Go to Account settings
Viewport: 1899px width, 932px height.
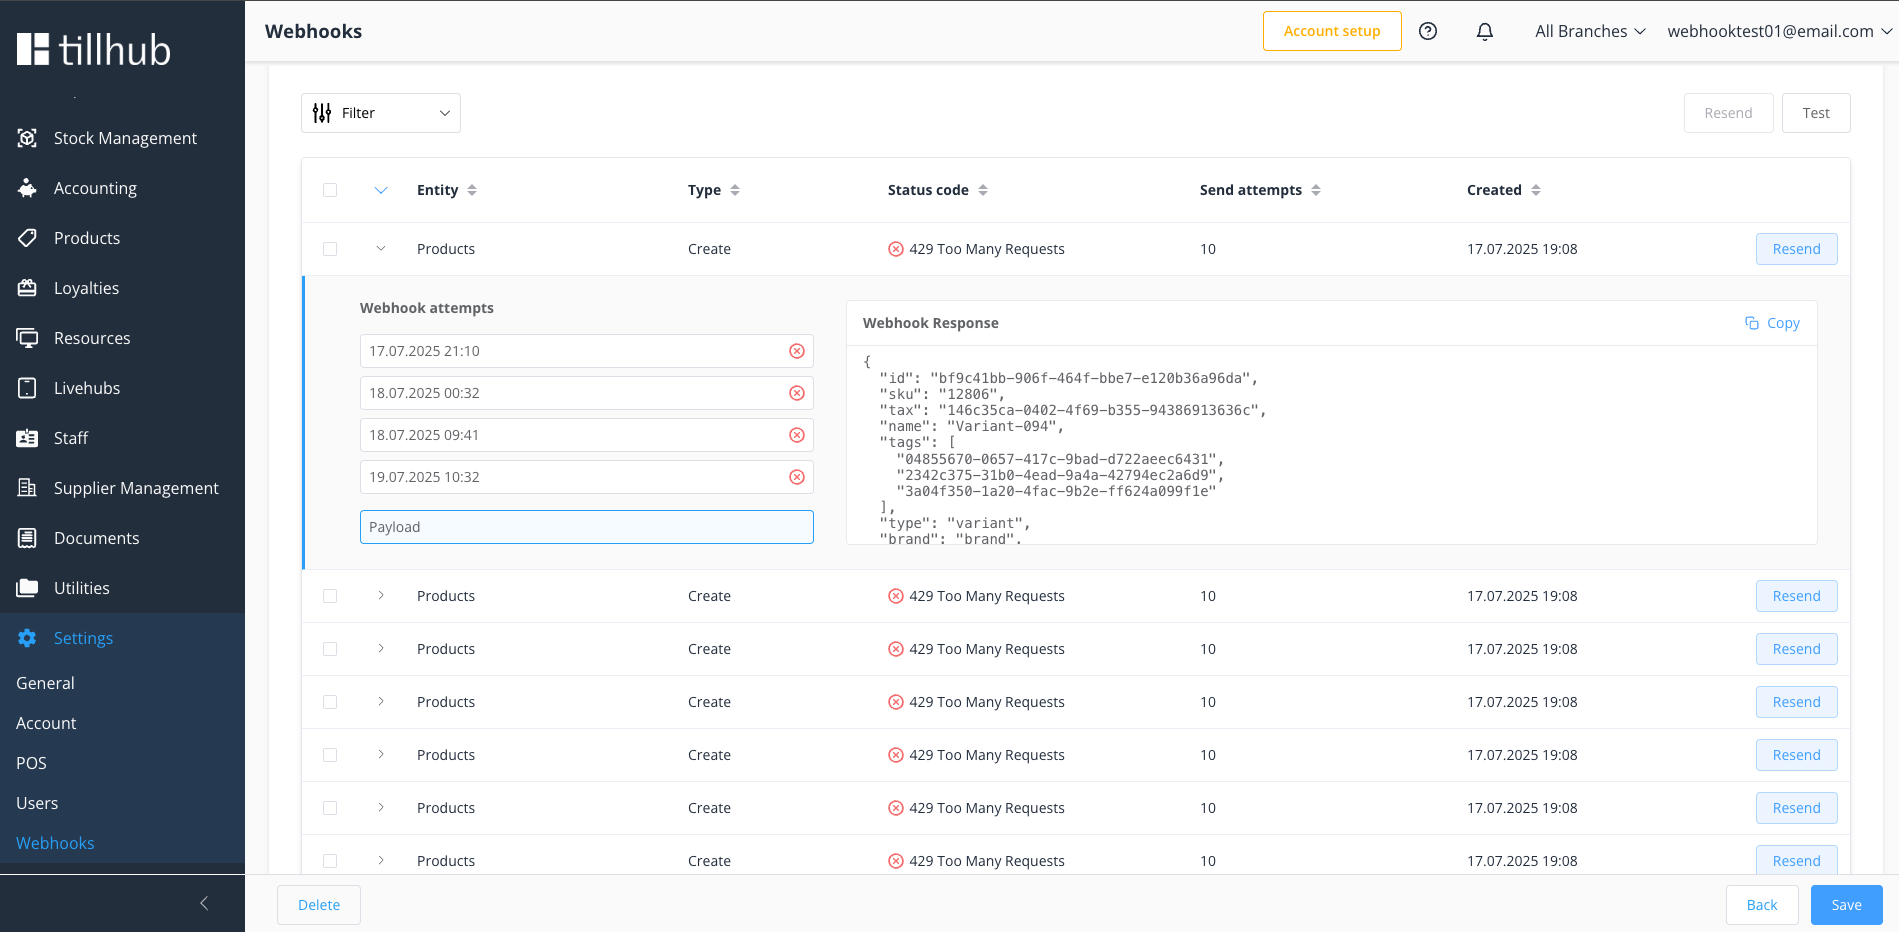click(x=46, y=723)
